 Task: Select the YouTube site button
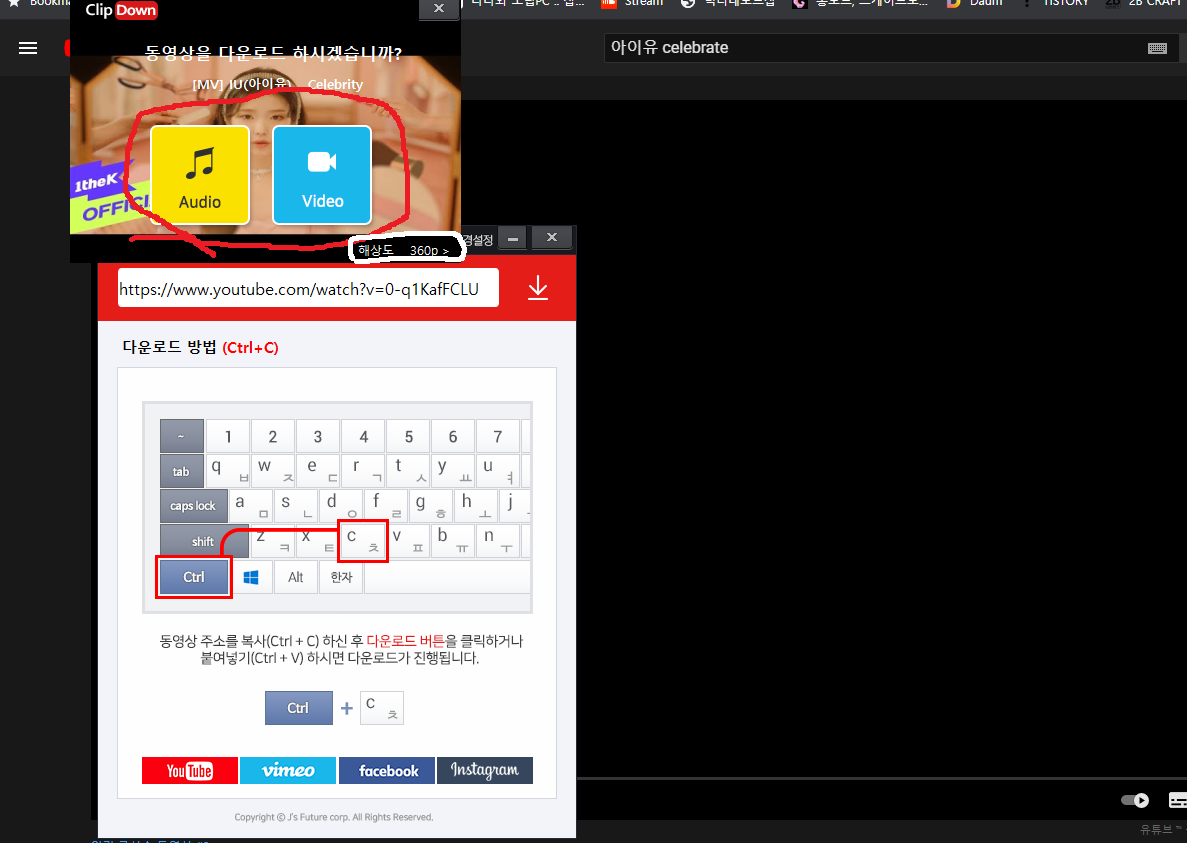tap(190, 770)
